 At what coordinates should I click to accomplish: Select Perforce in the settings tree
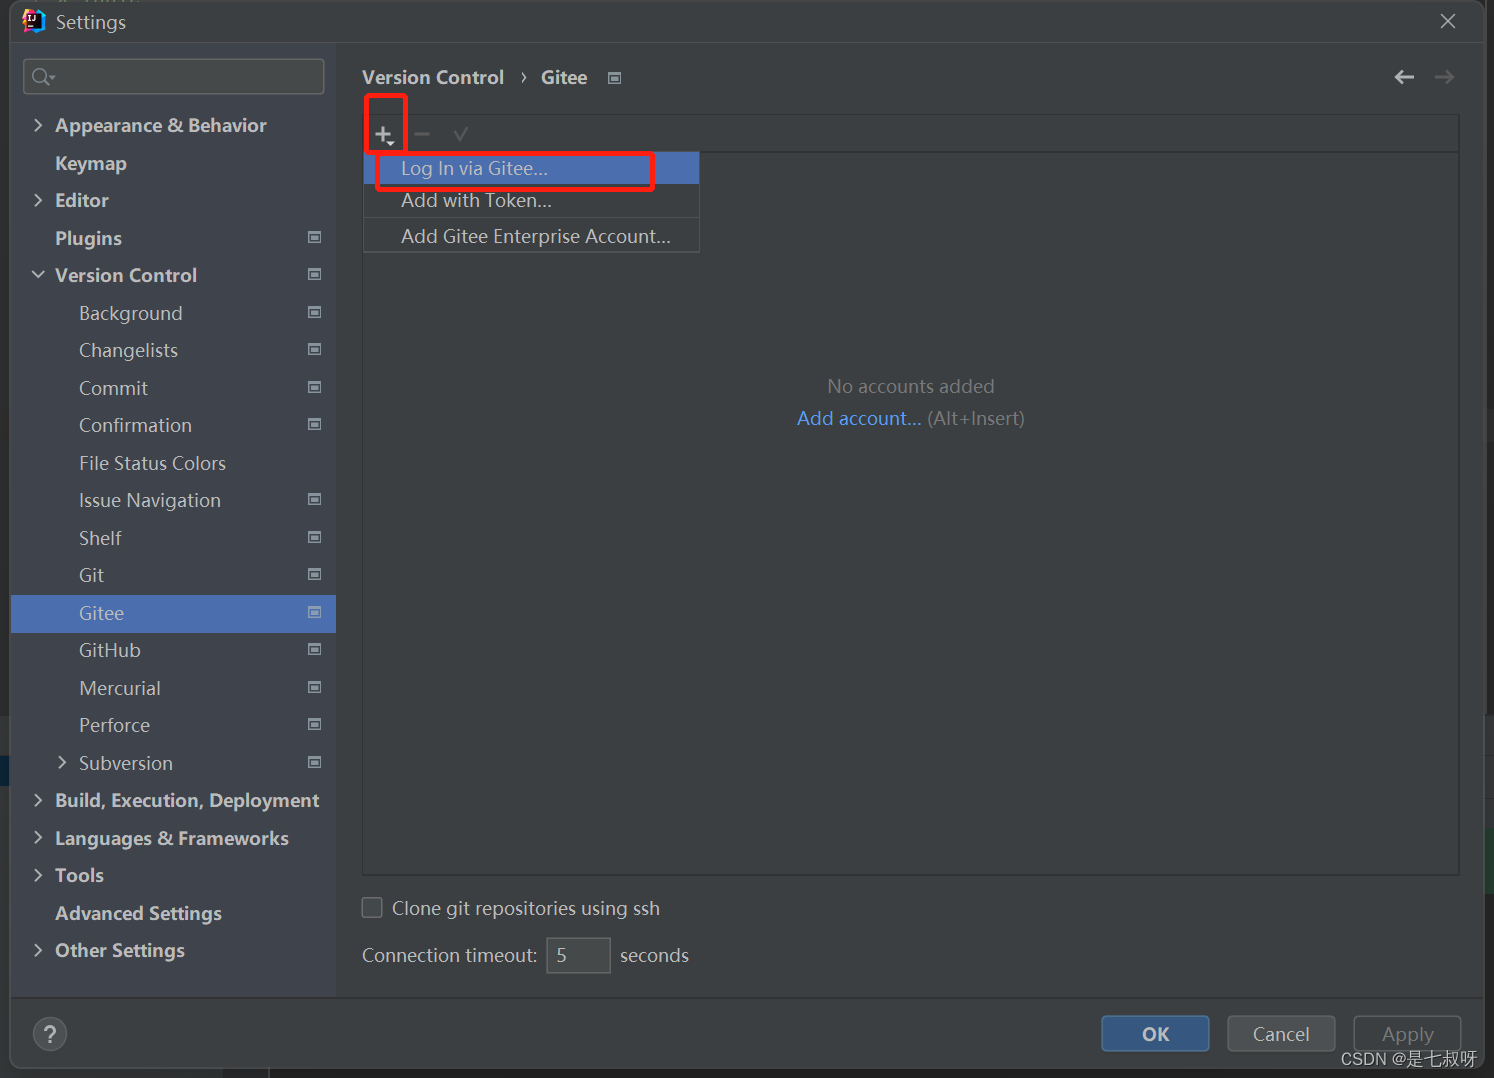(114, 725)
